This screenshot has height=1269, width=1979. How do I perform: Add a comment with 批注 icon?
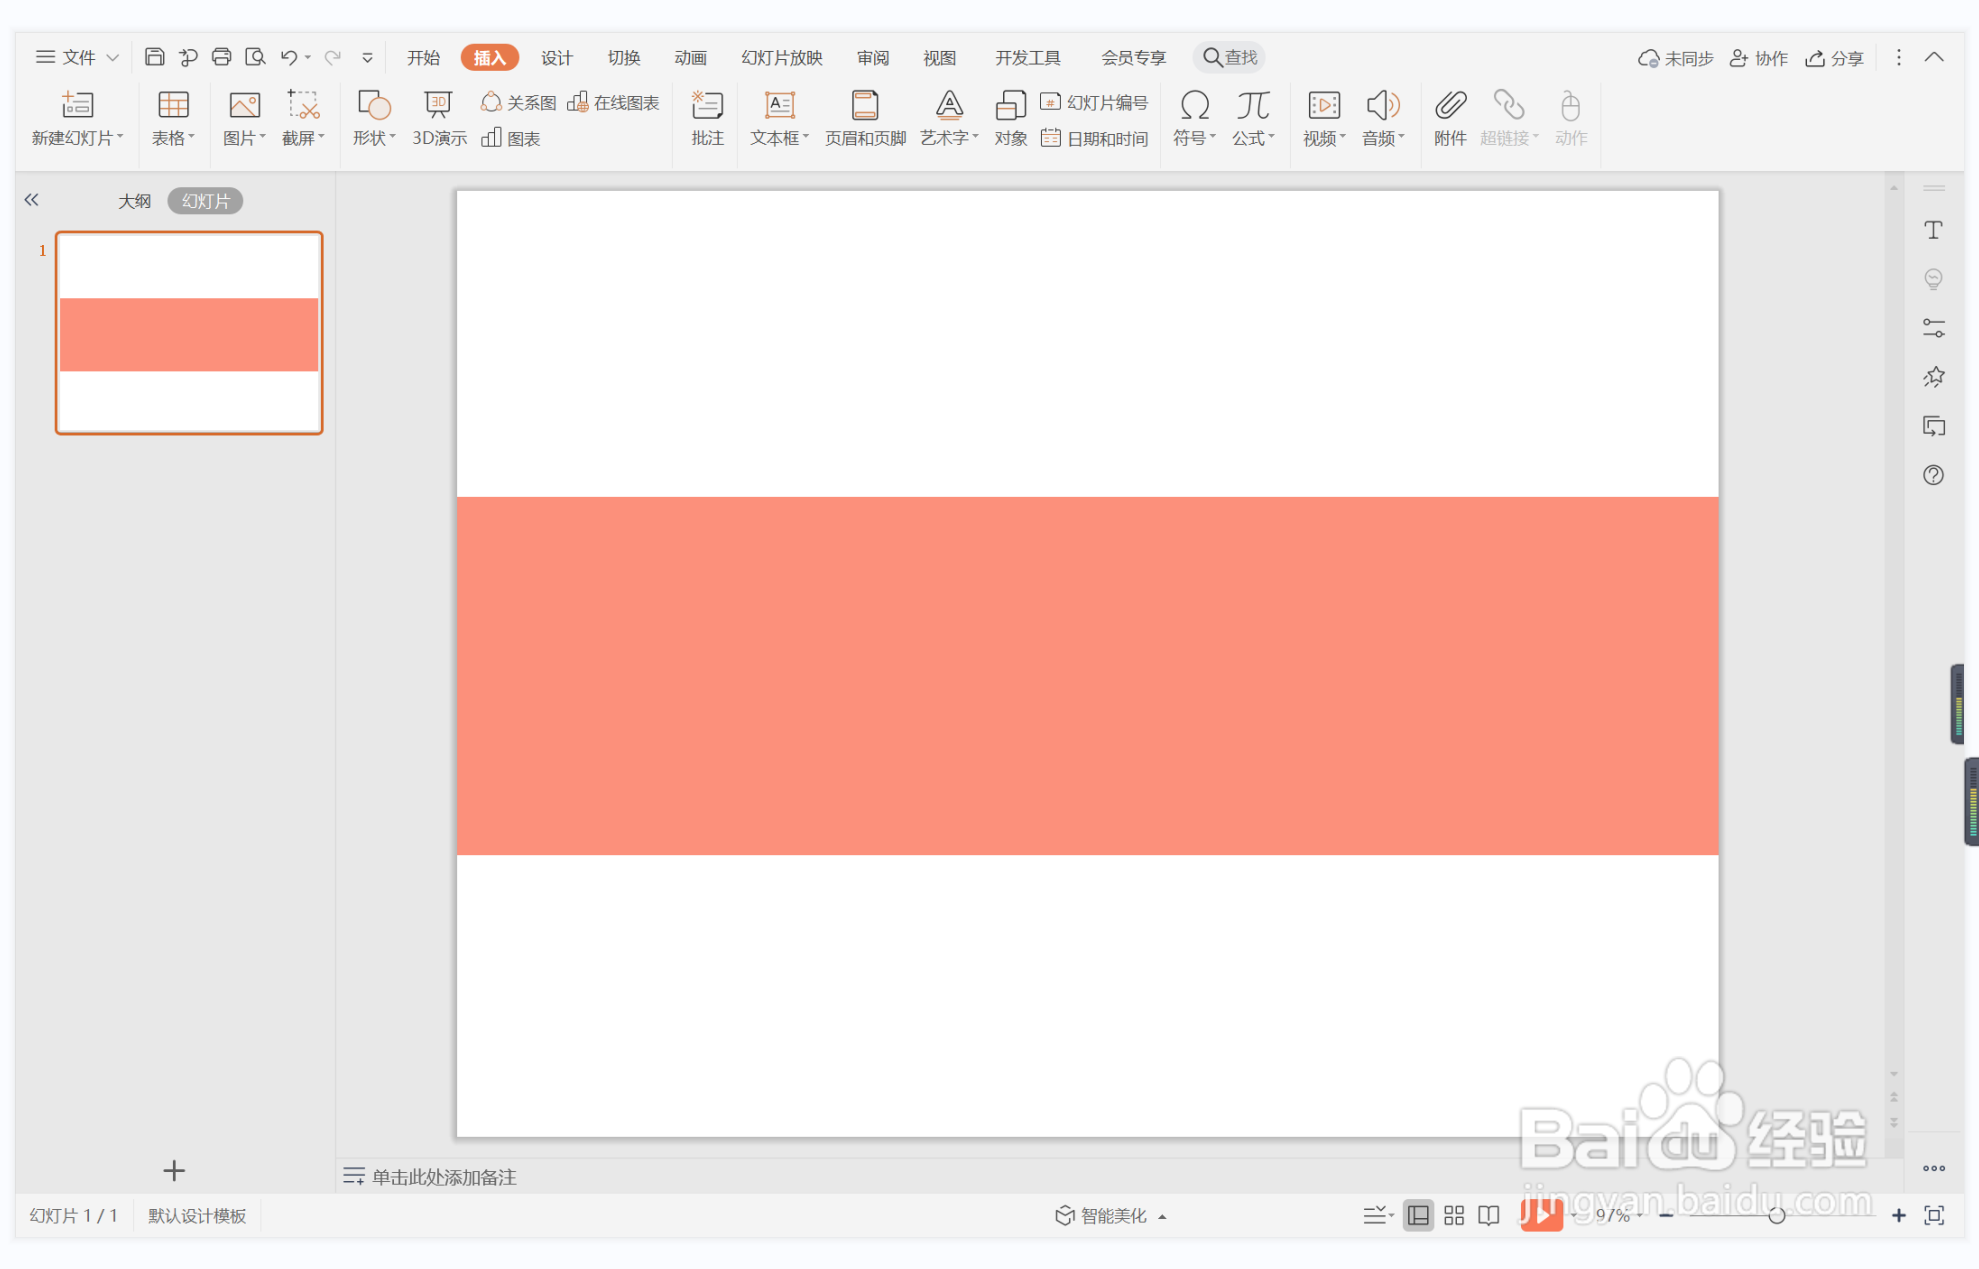(x=707, y=107)
